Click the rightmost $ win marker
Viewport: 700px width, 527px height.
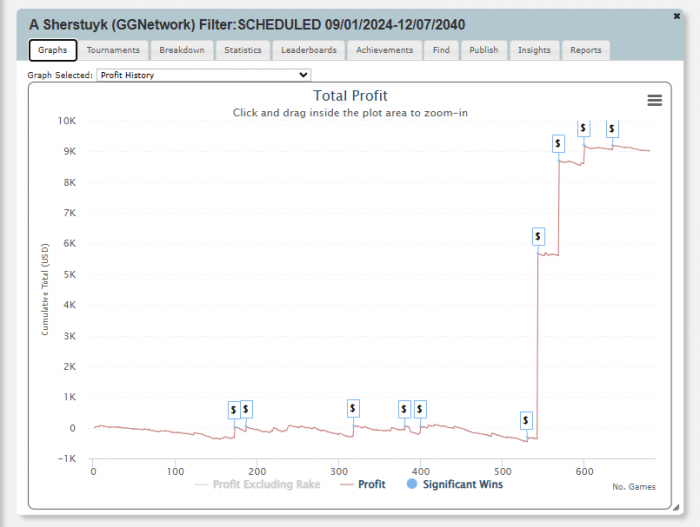(x=612, y=129)
